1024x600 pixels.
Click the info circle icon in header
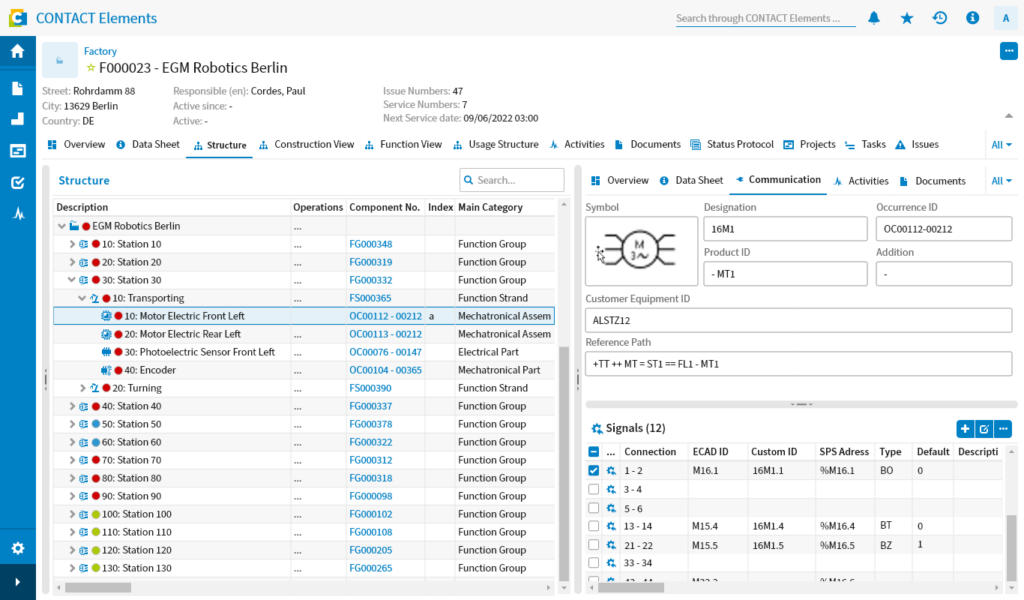(x=972, y=18)
